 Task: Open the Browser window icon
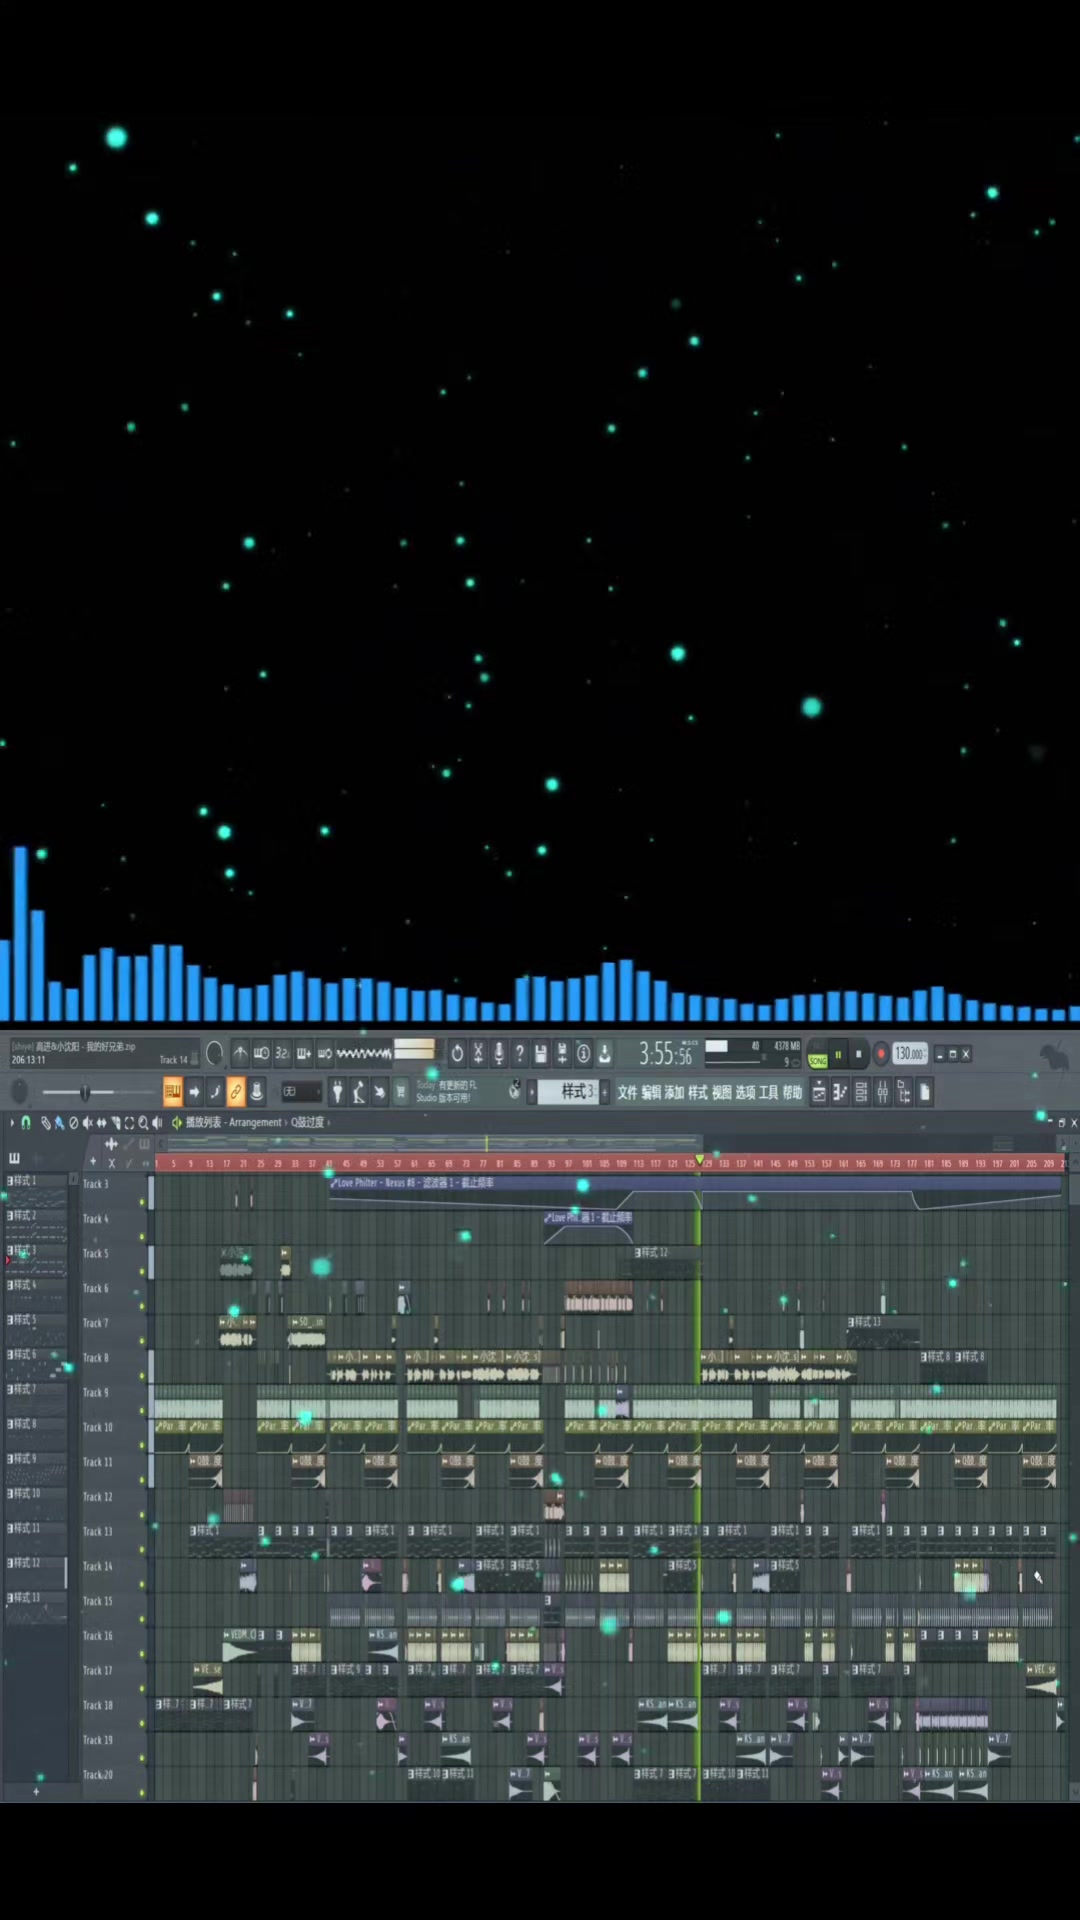point(903,1092)
